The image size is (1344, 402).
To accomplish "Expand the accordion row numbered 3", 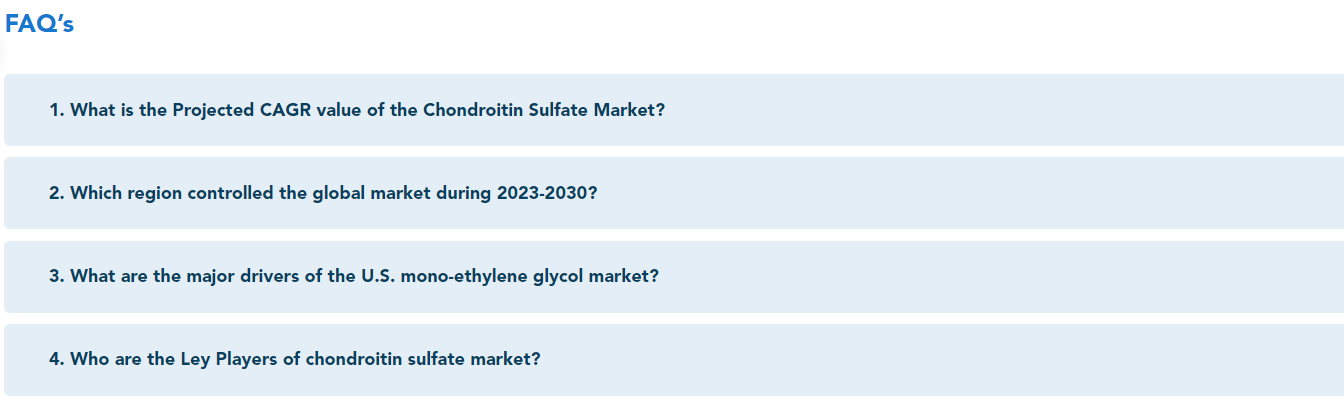I will [x=674, y=276].
